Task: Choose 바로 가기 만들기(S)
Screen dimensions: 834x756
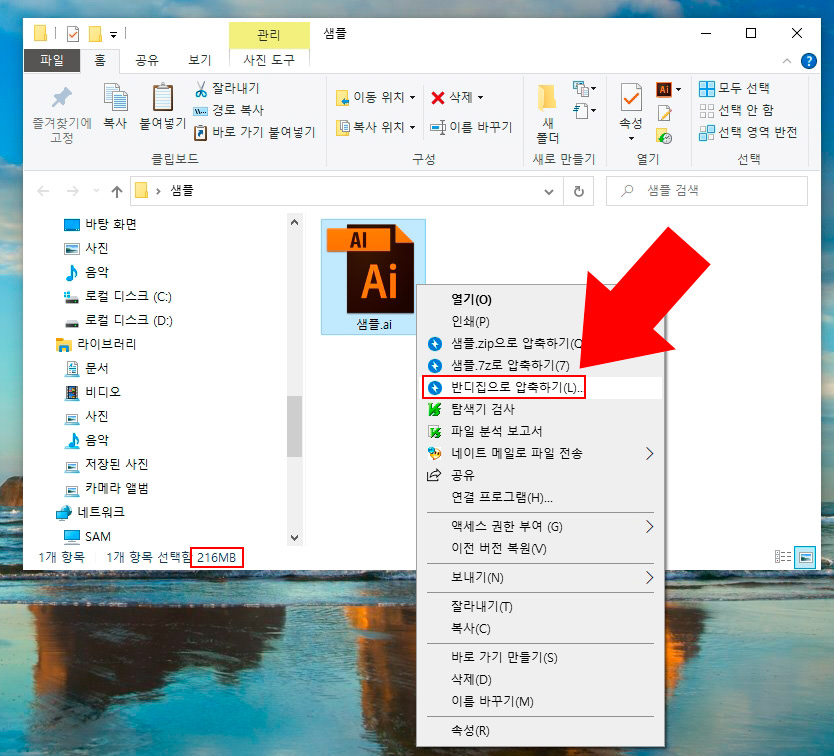Action: (504, 658)
